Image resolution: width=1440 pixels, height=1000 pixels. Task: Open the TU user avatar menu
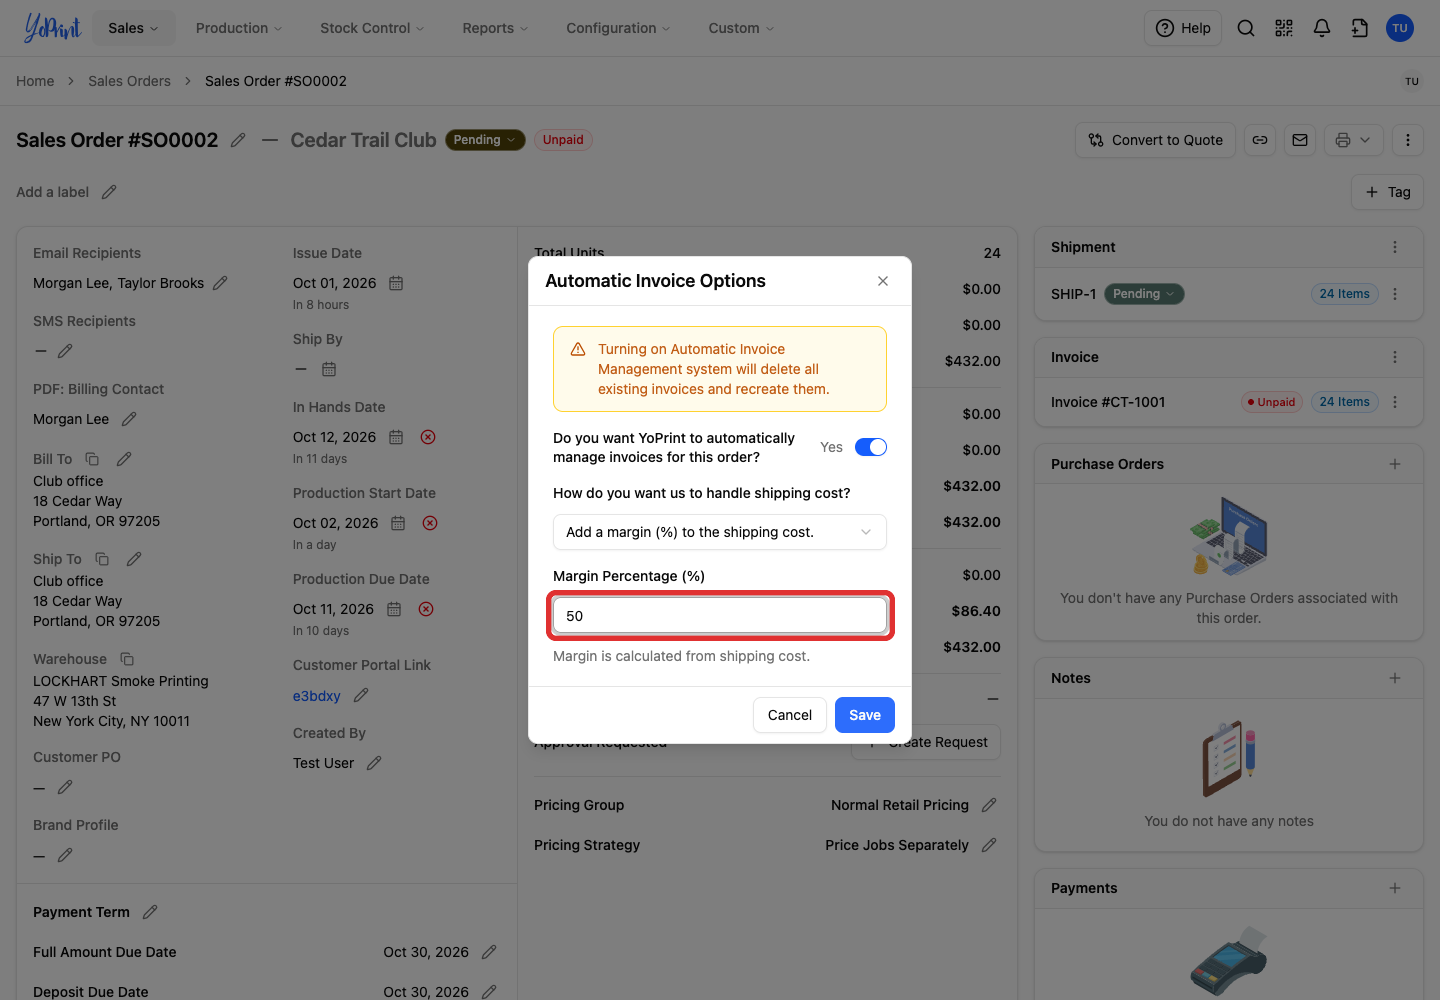[x=1400, y=28]
